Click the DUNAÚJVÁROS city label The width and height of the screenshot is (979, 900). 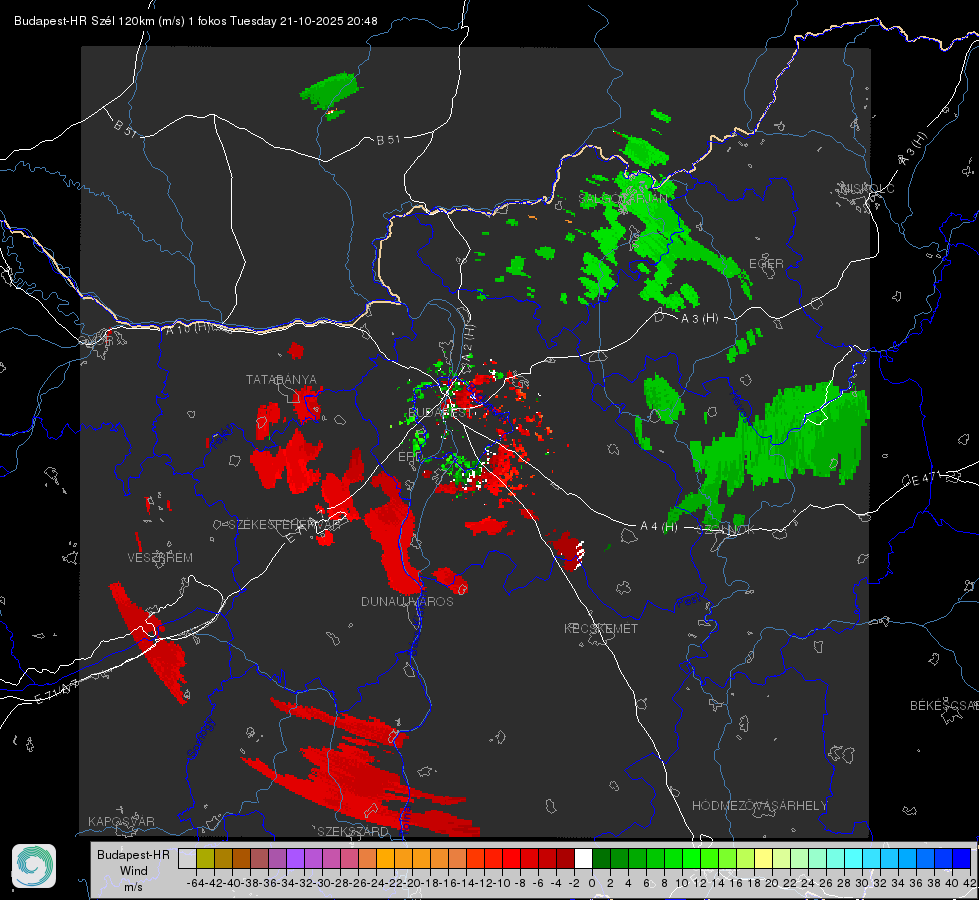pos(407,601)
